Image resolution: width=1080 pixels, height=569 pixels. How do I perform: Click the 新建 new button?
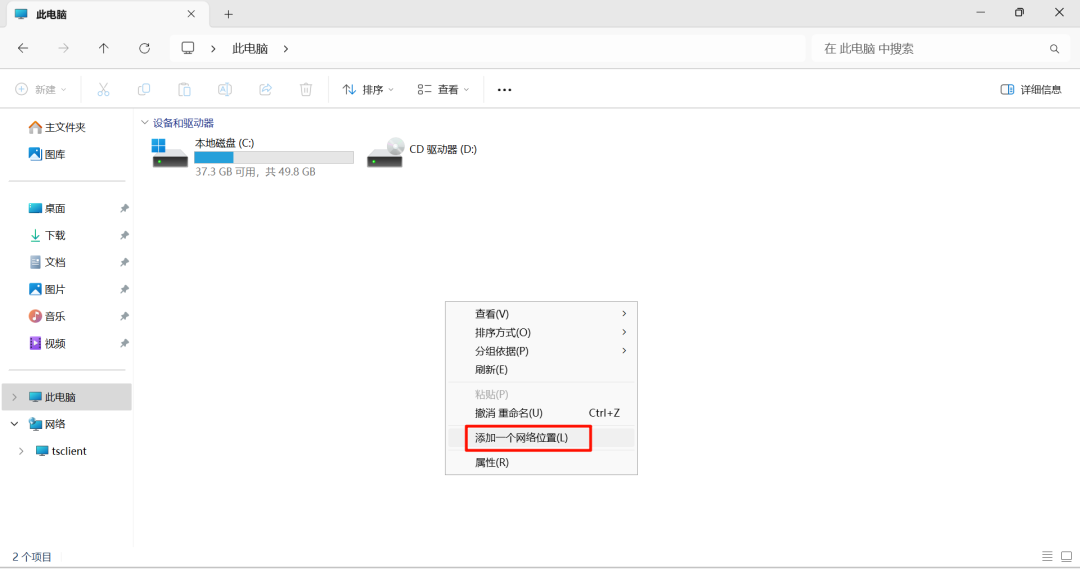pyautogui.click(x=41, y=89)
